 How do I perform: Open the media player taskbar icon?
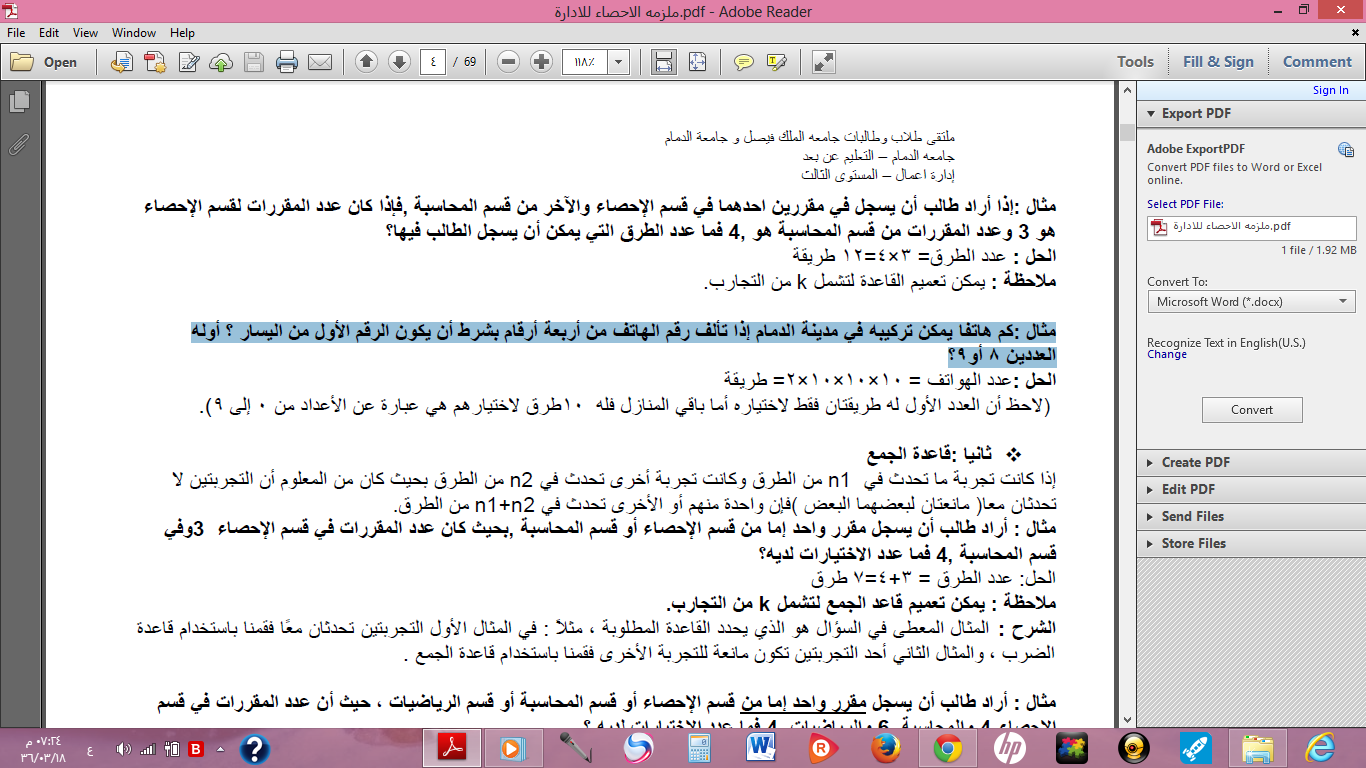coord(513,747)
